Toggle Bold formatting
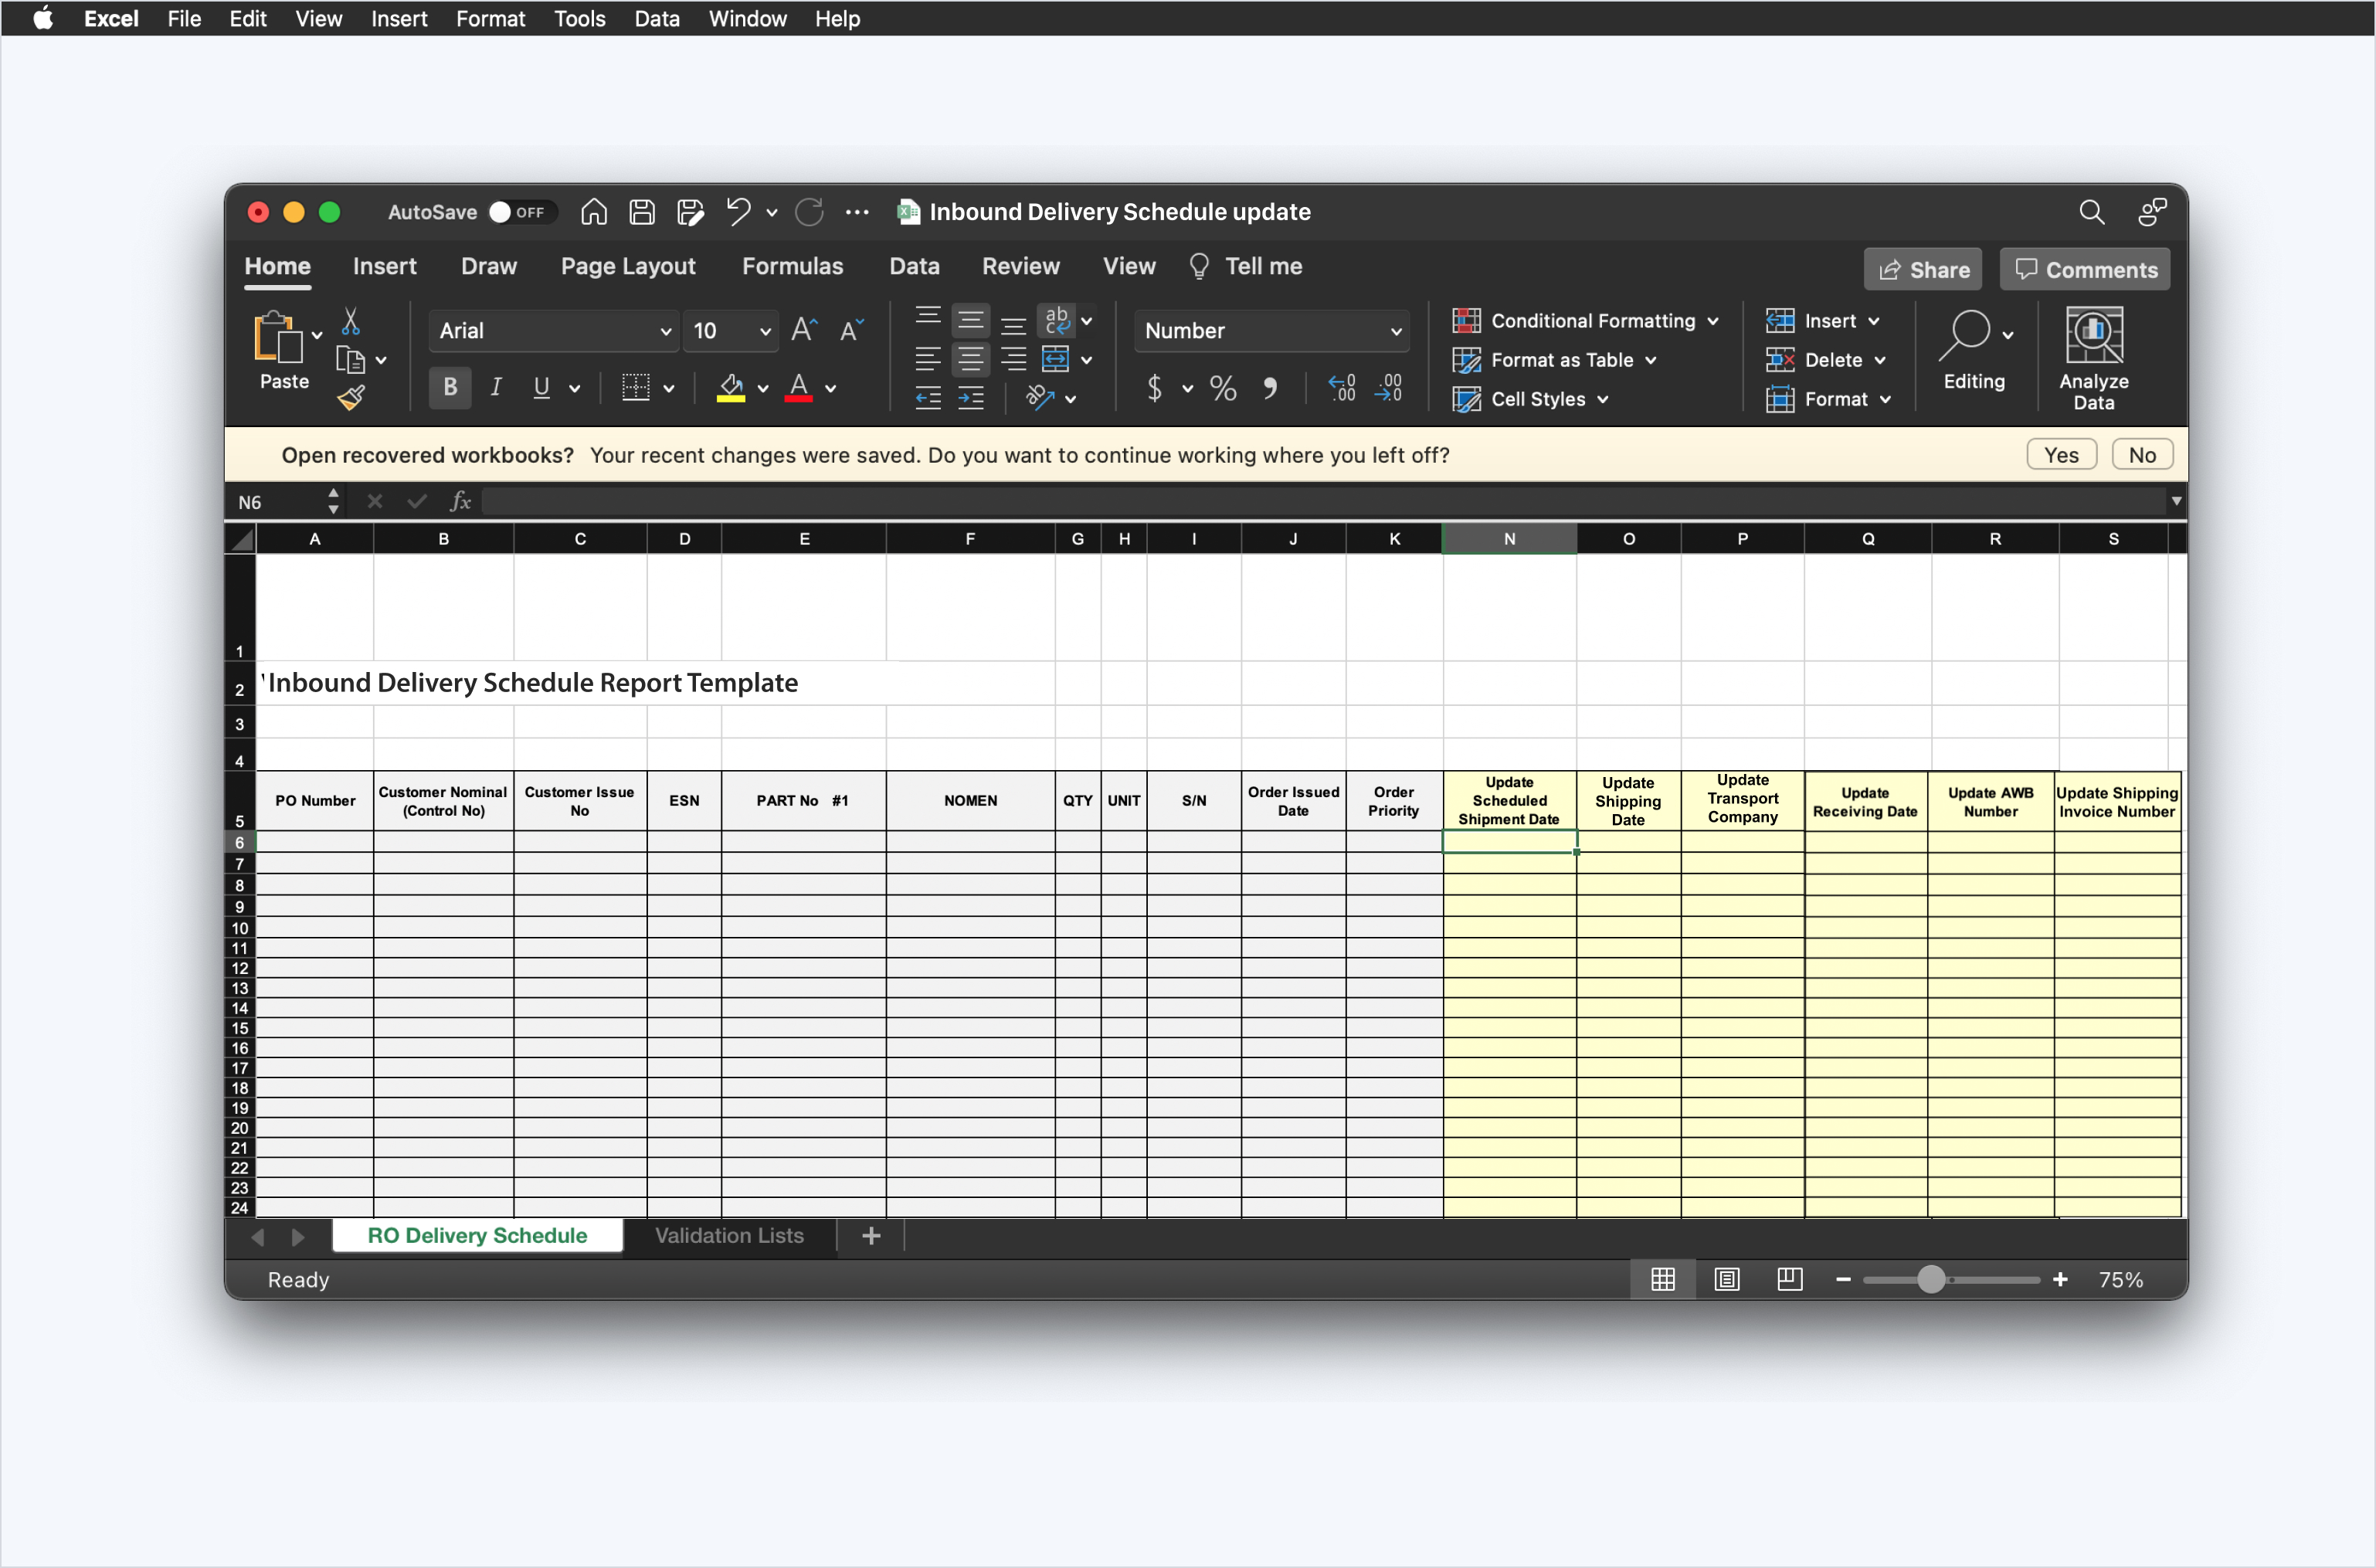 tap(450, 388)
